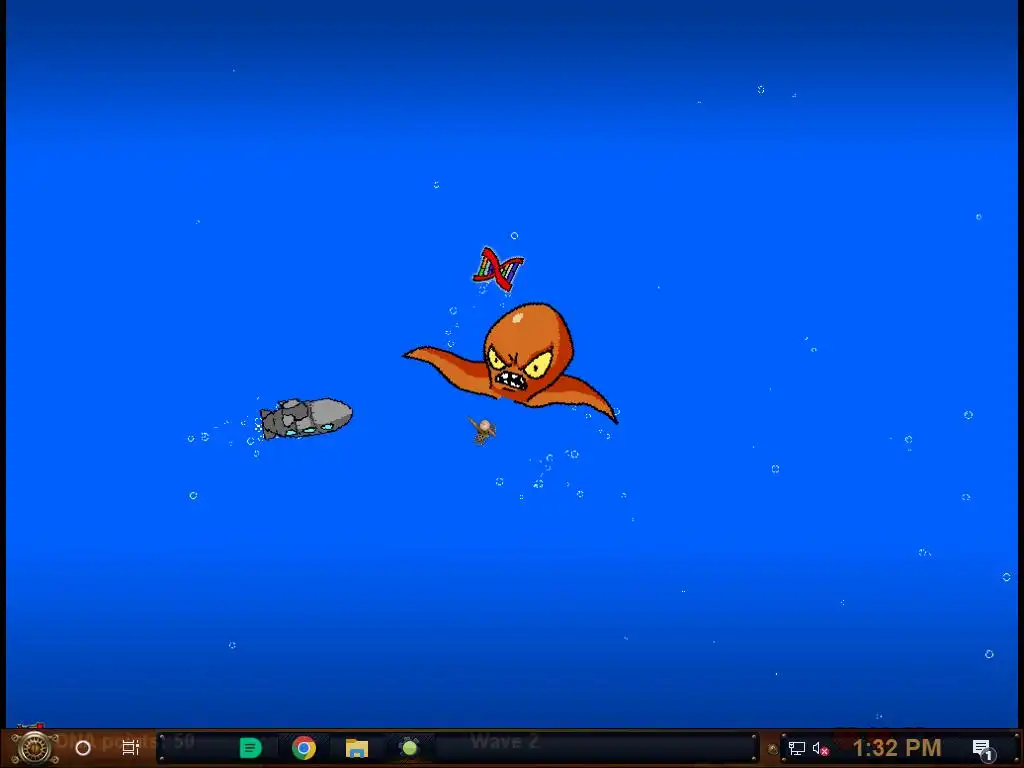Image resolution: width=1024 pixels, height=768 pixels.
Task: Click the muted volume tray icon
Action: [x=820, y=748]
